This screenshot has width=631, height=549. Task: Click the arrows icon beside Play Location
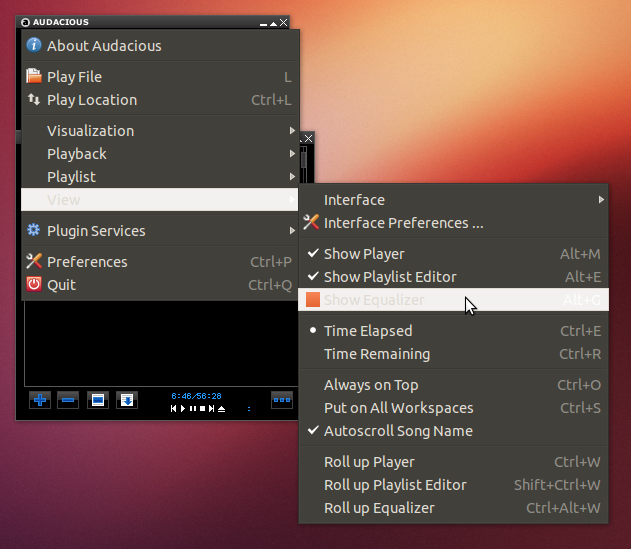34,99
